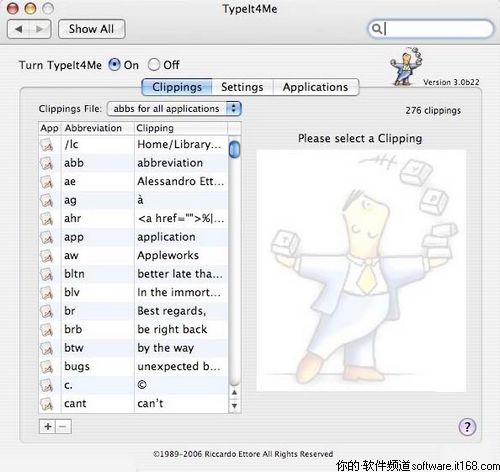Click the app icon in the btw row
This screenshot has height=472, width=500.
click(47, 348)
